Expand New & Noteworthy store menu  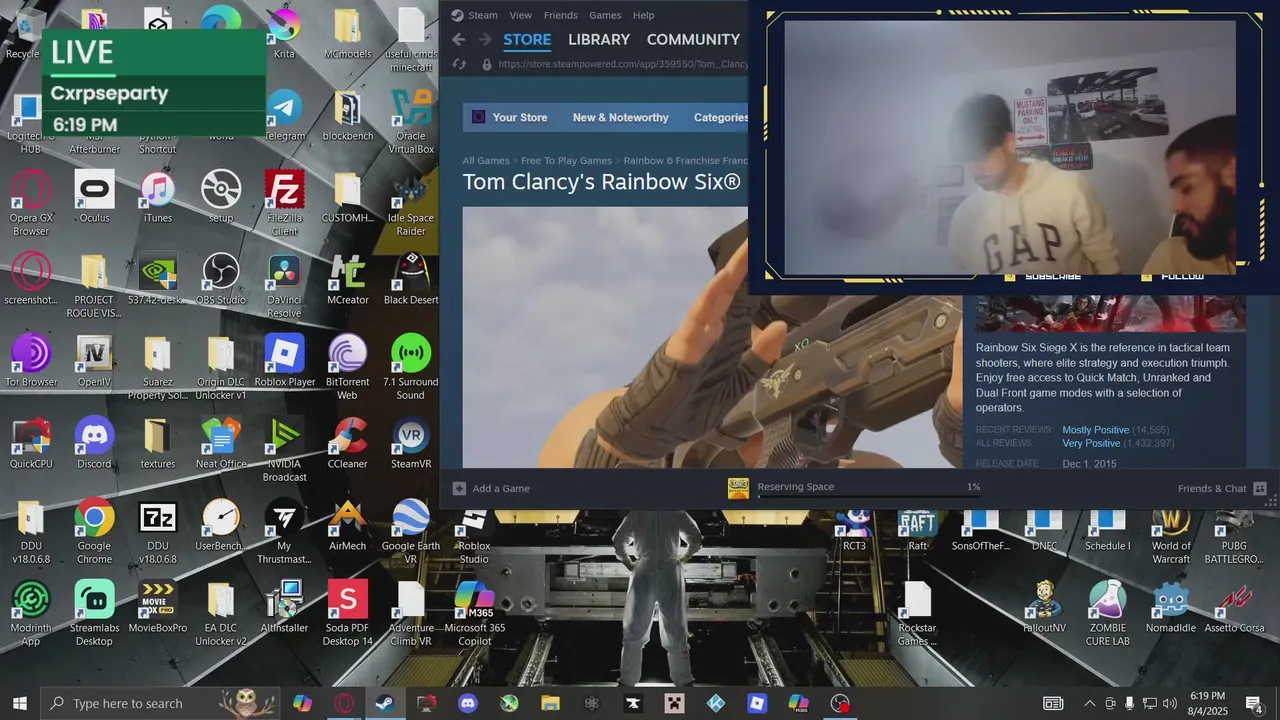620,117
